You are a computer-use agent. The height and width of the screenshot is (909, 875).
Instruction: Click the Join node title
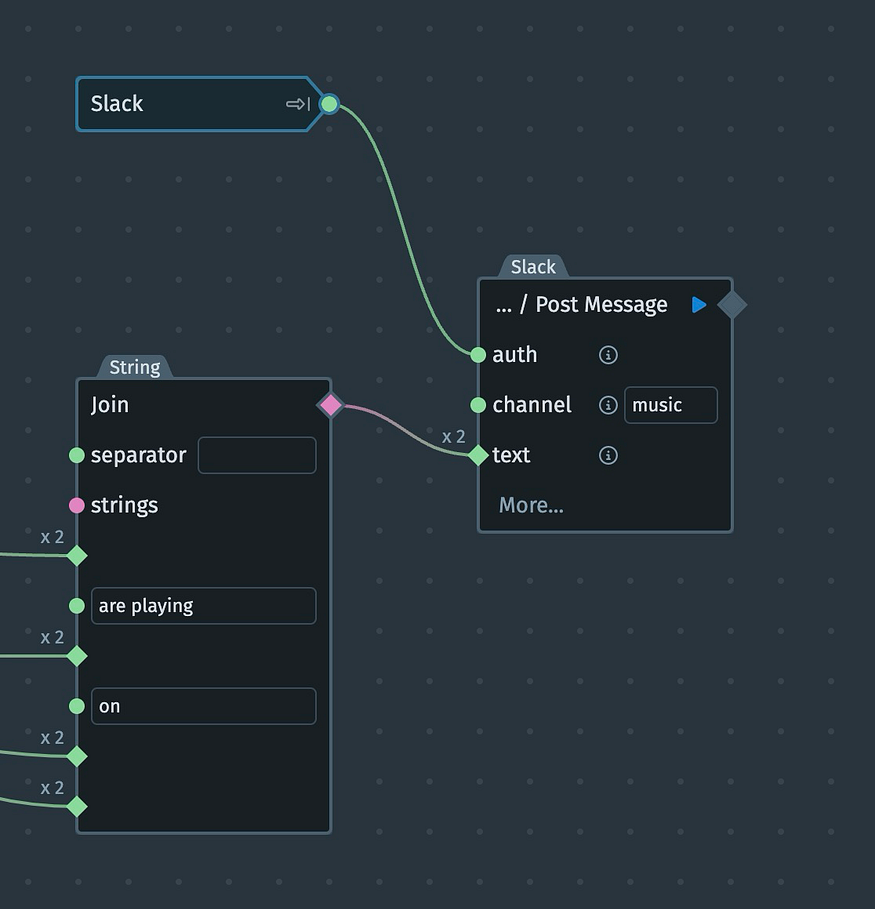(110, 405)
